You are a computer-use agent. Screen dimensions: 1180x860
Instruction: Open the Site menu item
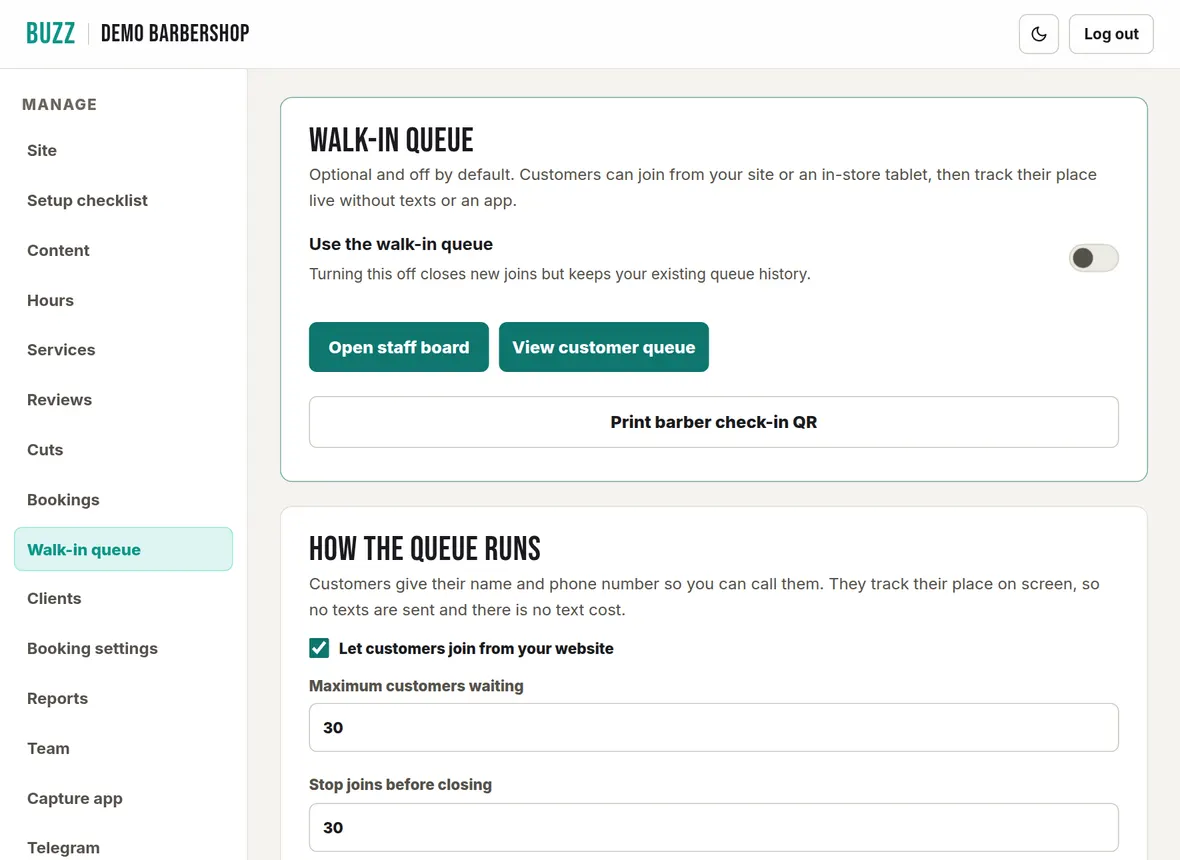click(x=123, y=150)
